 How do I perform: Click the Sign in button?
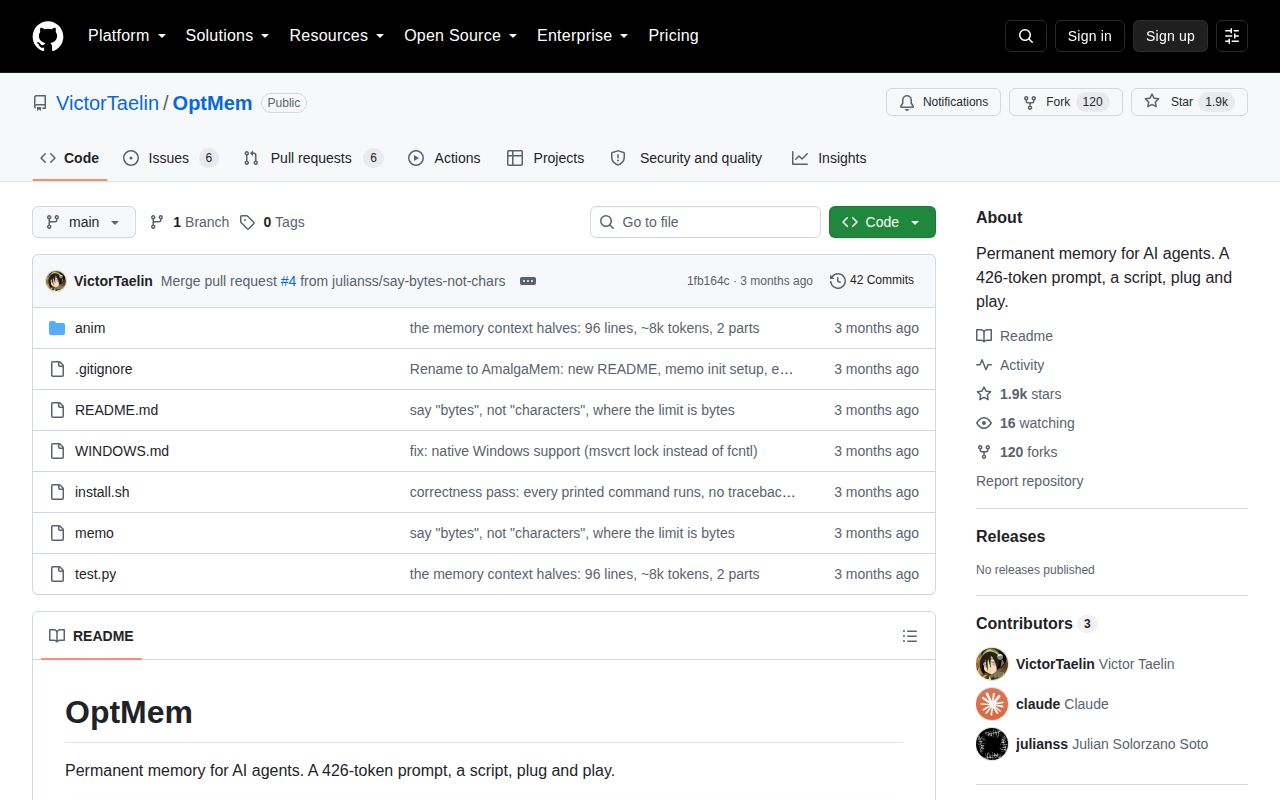[1089, 36]
